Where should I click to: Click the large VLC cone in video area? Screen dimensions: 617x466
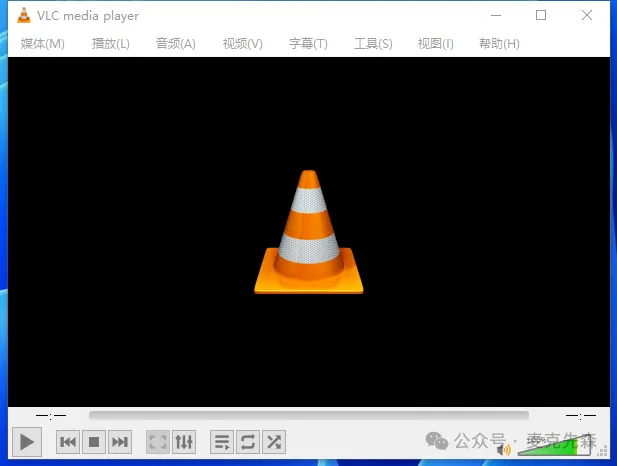coord(309,232)
